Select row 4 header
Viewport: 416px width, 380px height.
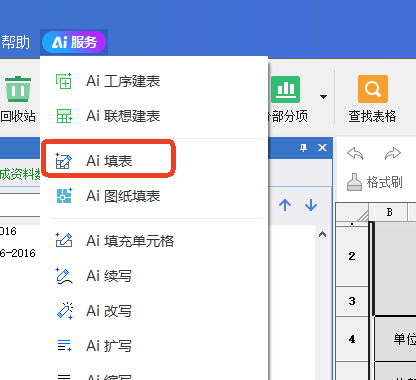tap(352, 339)
